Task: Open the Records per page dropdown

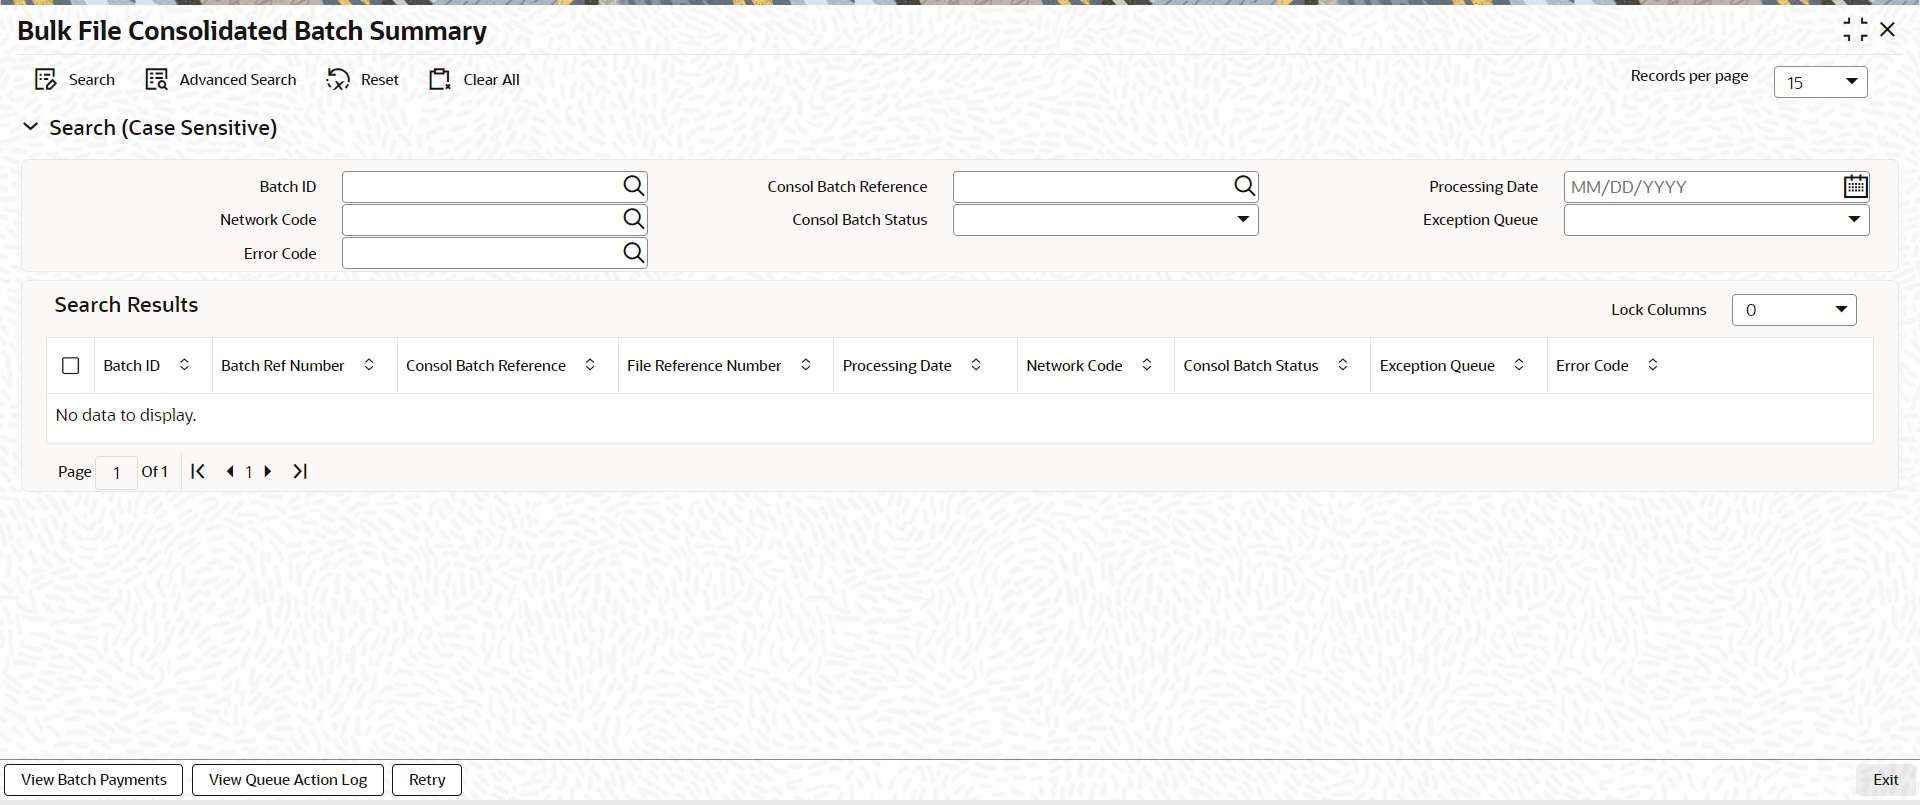Action: tap(1820, 82)
